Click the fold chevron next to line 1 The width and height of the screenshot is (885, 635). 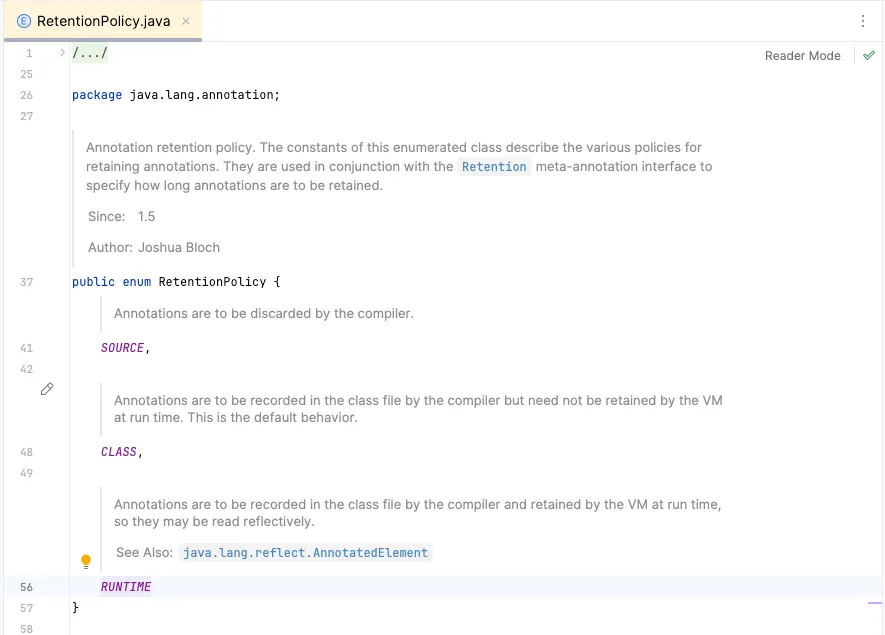tap(60, 53)
